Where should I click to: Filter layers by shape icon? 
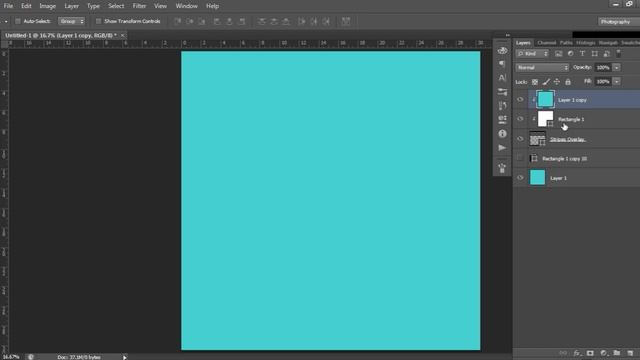click(x=595, y=54)
